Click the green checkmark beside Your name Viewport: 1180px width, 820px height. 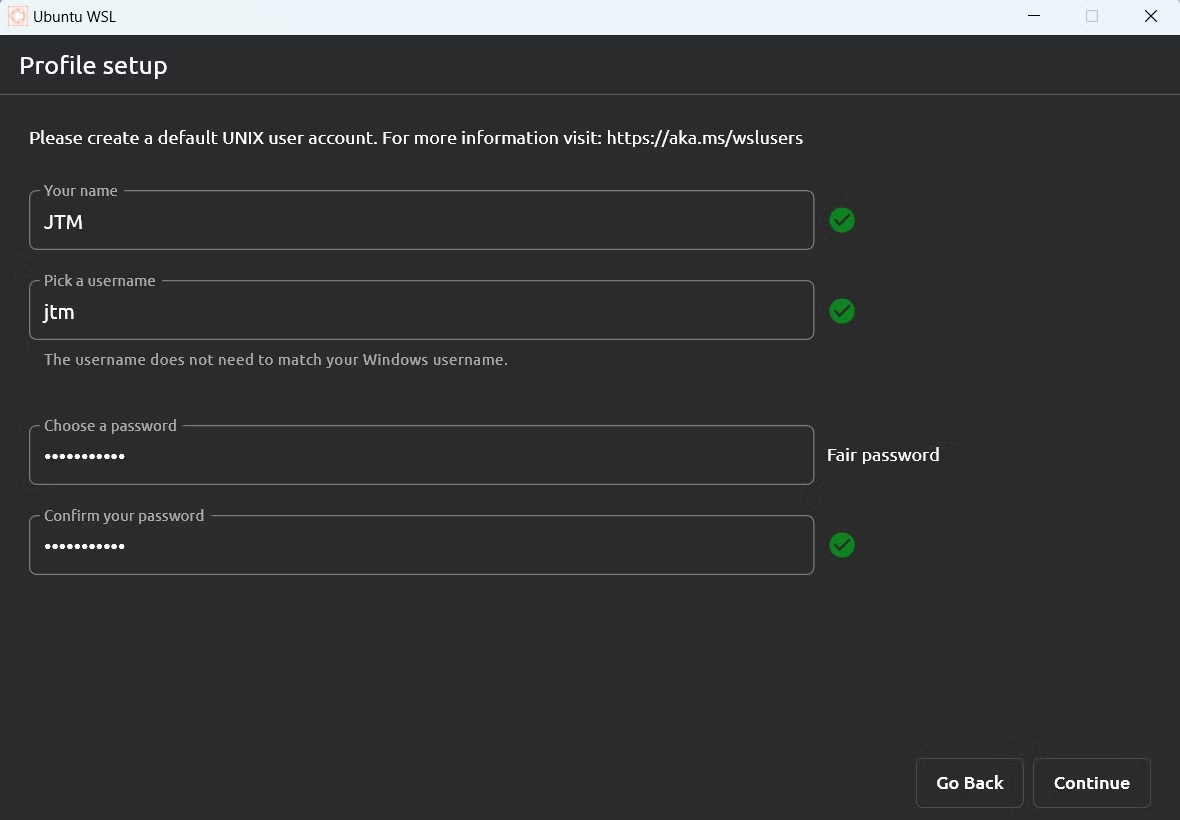click(x=841, y=220)
